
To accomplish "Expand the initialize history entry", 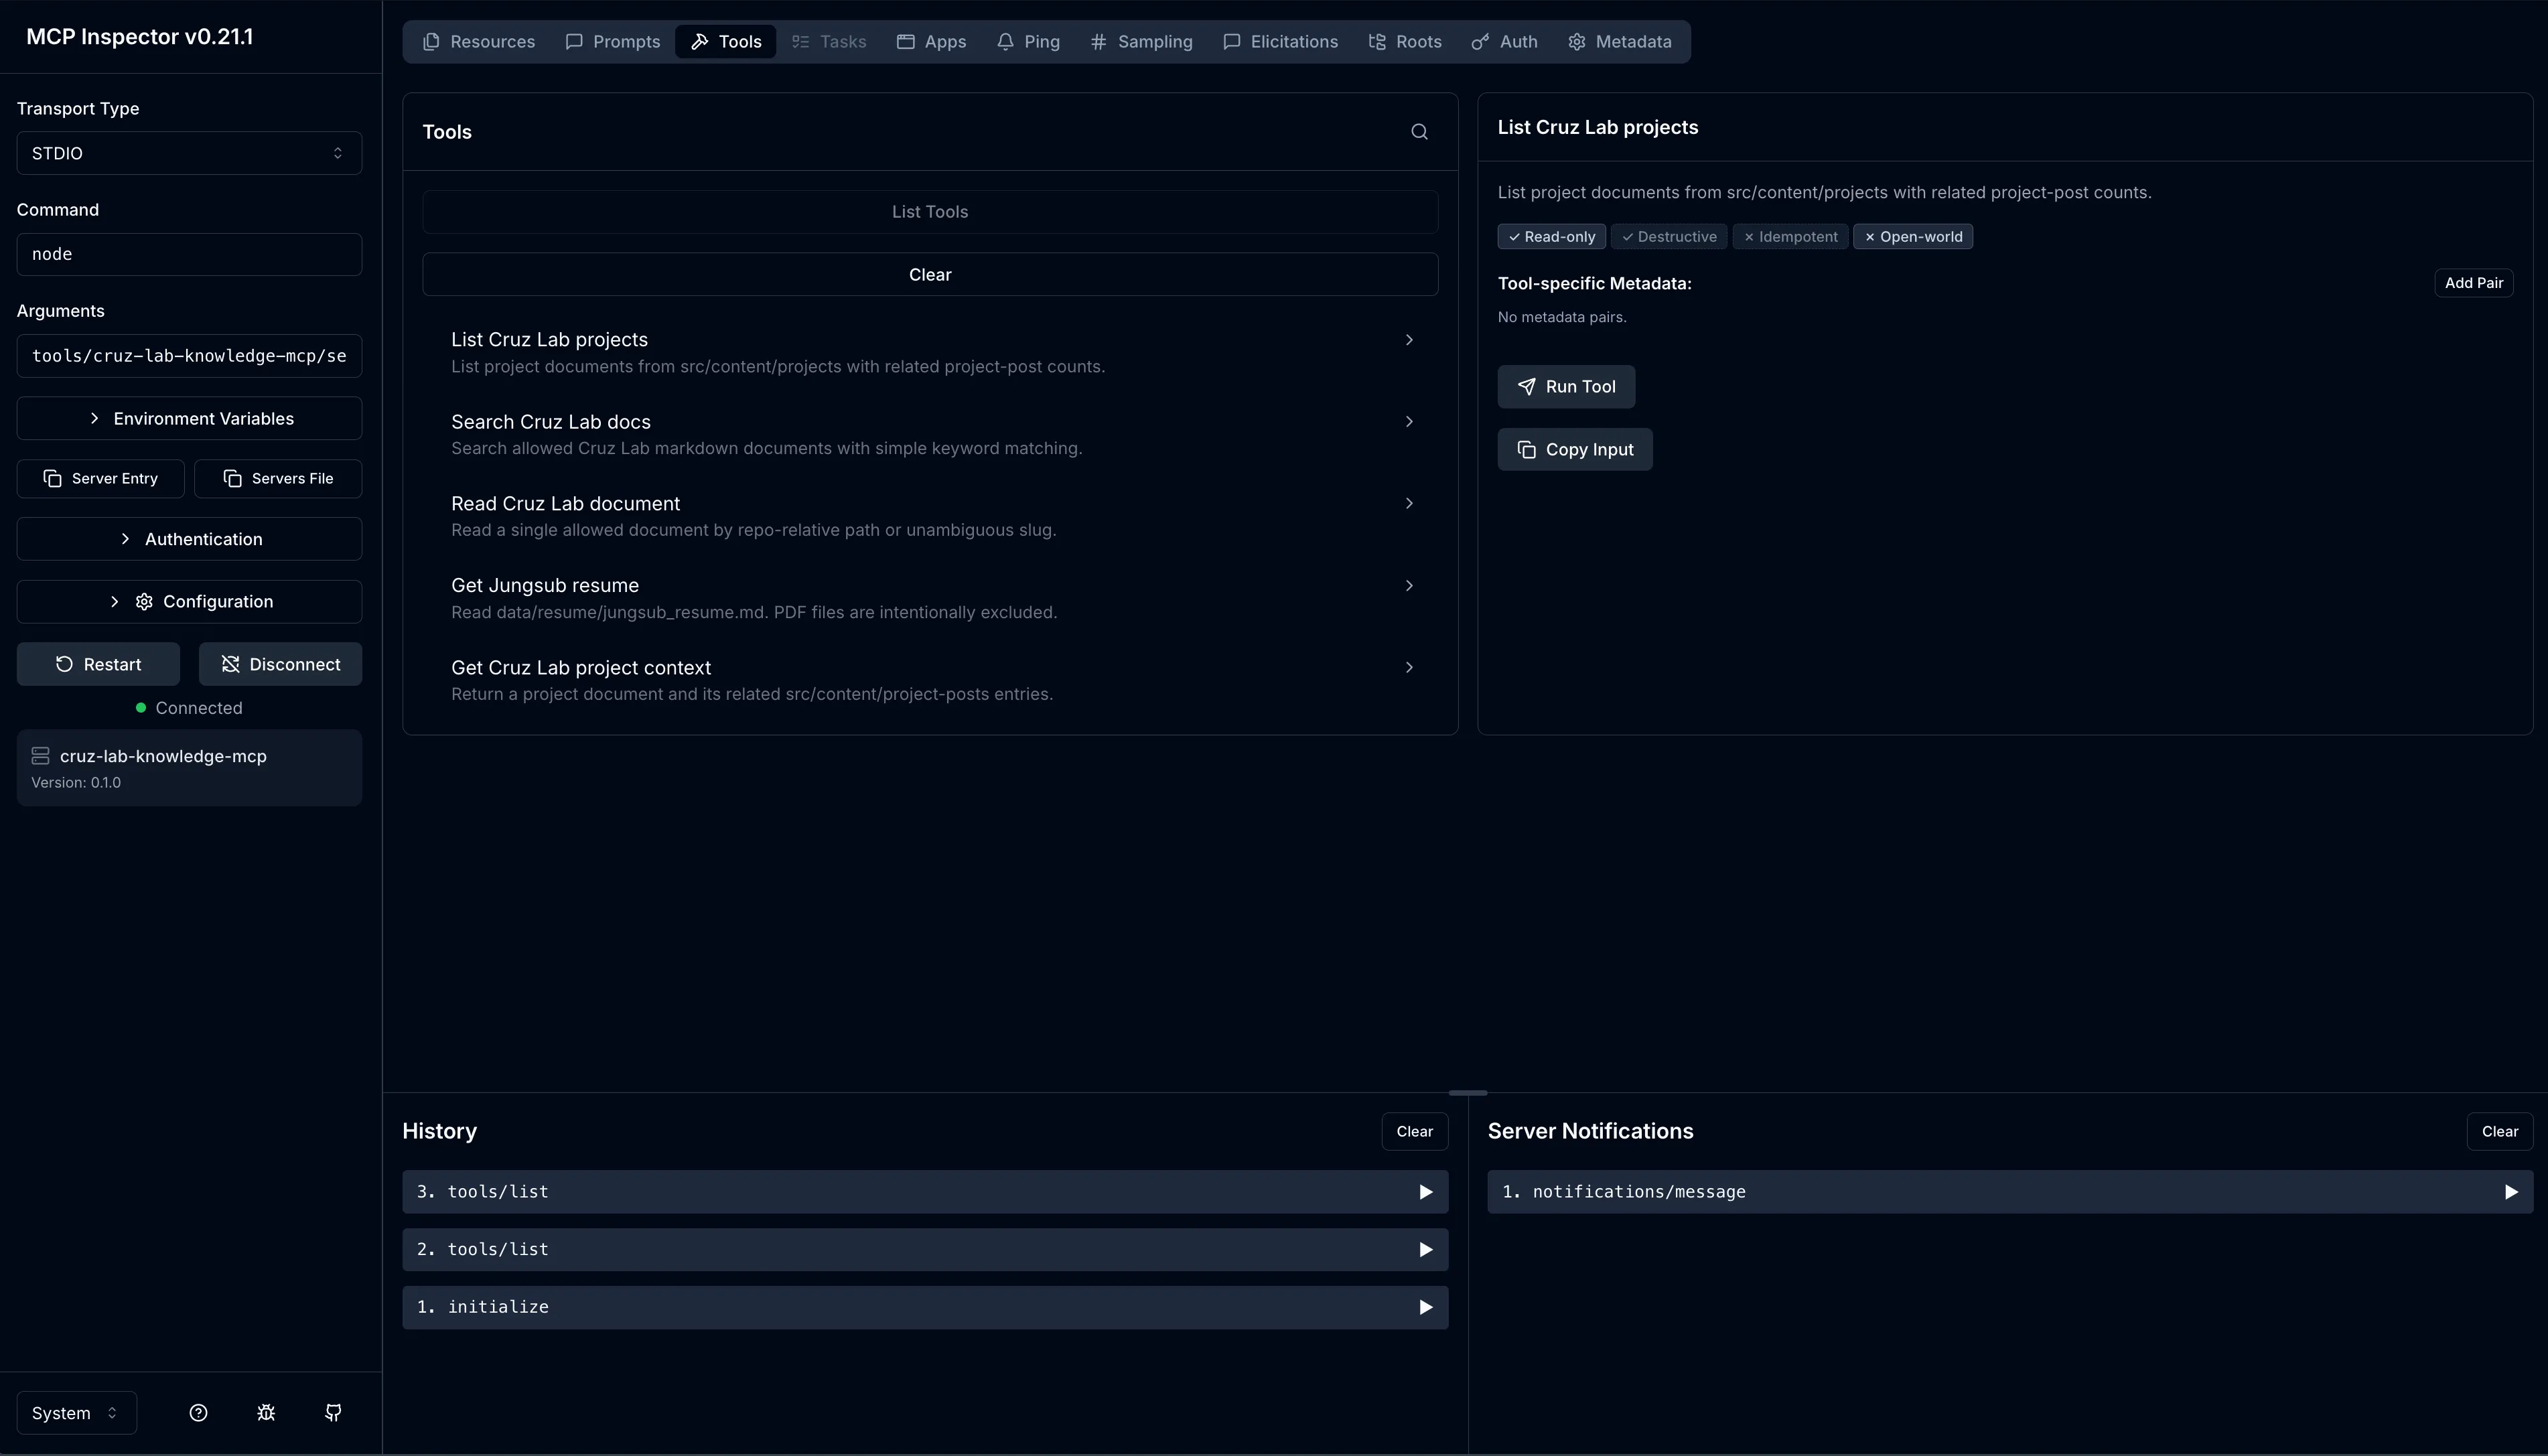I will (925, 1307).
